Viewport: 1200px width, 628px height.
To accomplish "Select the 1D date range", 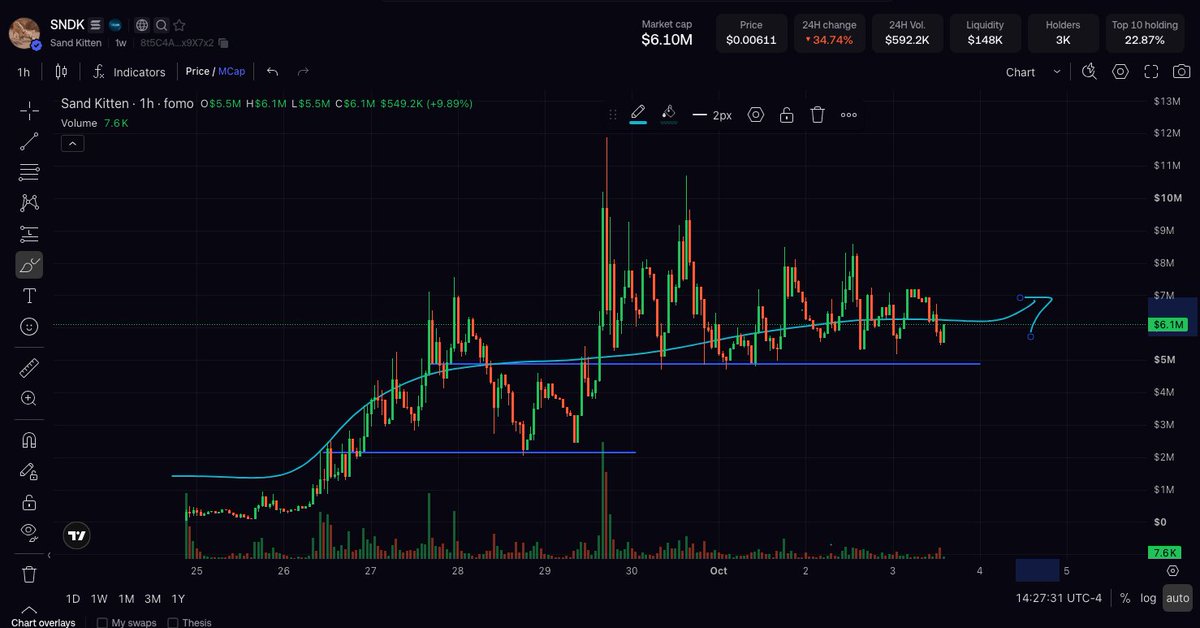I will pyautogui.click(x=73, y=599).
